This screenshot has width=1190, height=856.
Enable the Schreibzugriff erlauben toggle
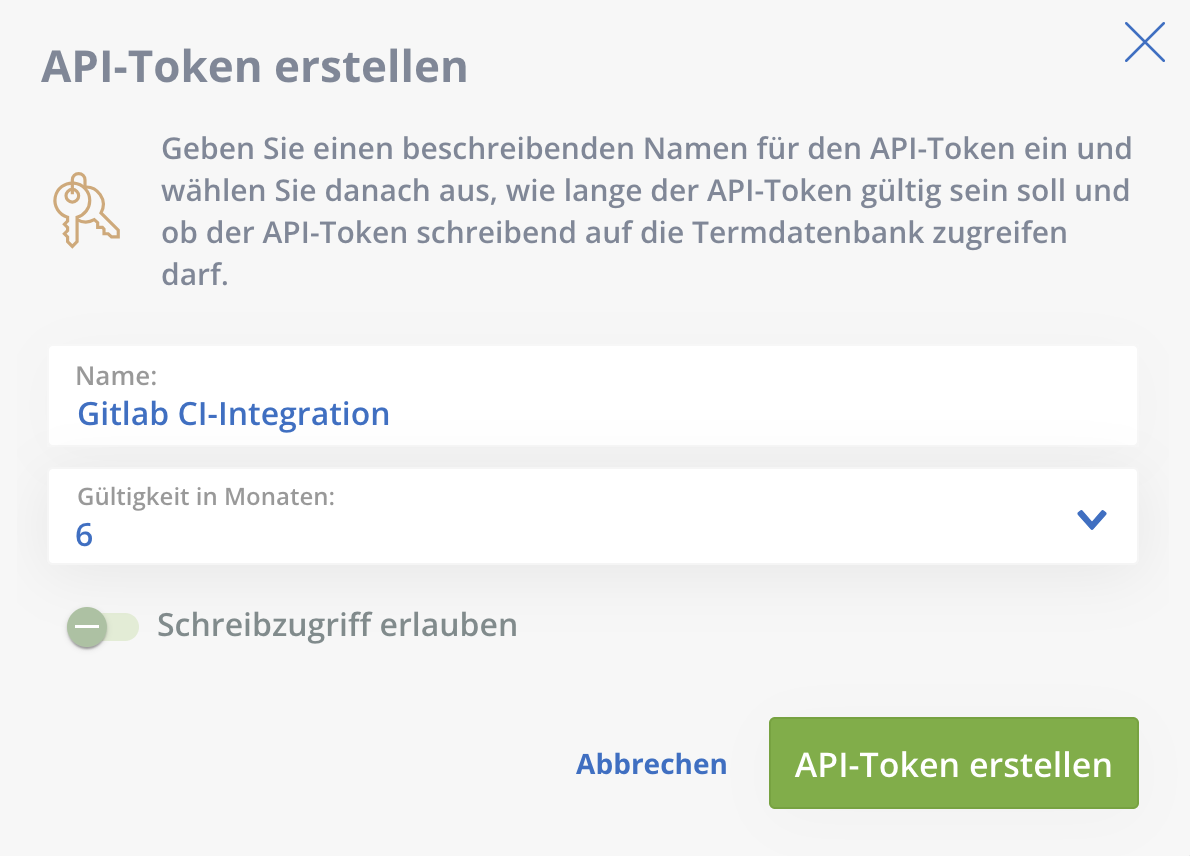(x=102, y=628)
